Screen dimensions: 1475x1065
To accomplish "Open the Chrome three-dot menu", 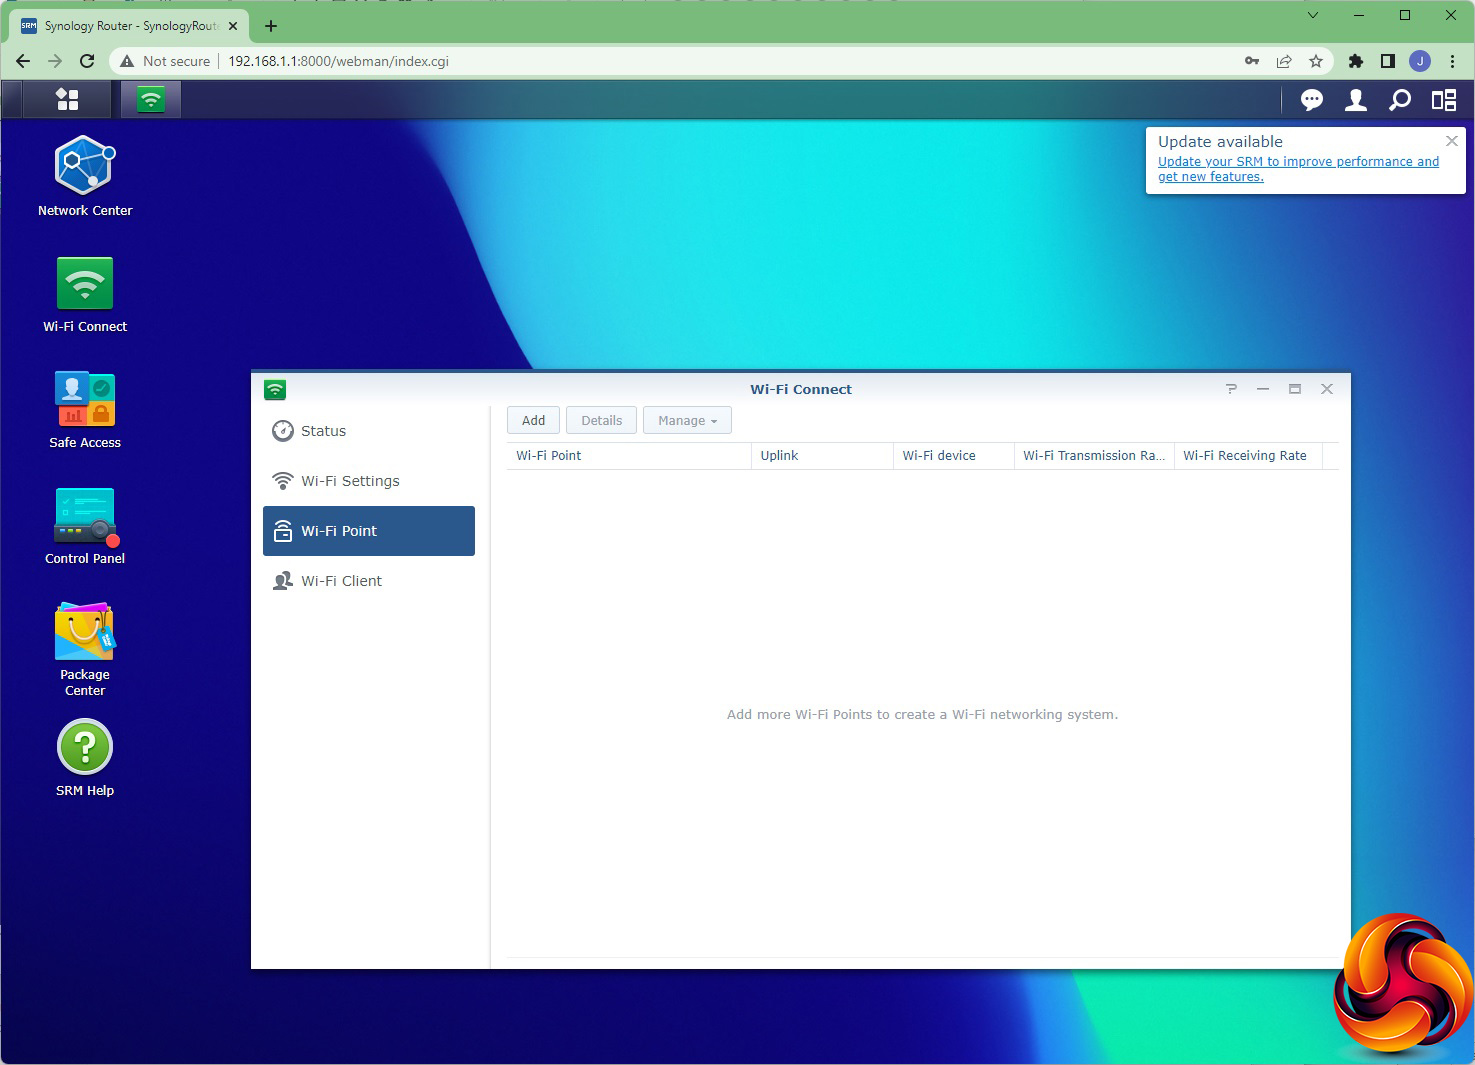I will (x=1452, y=61).
